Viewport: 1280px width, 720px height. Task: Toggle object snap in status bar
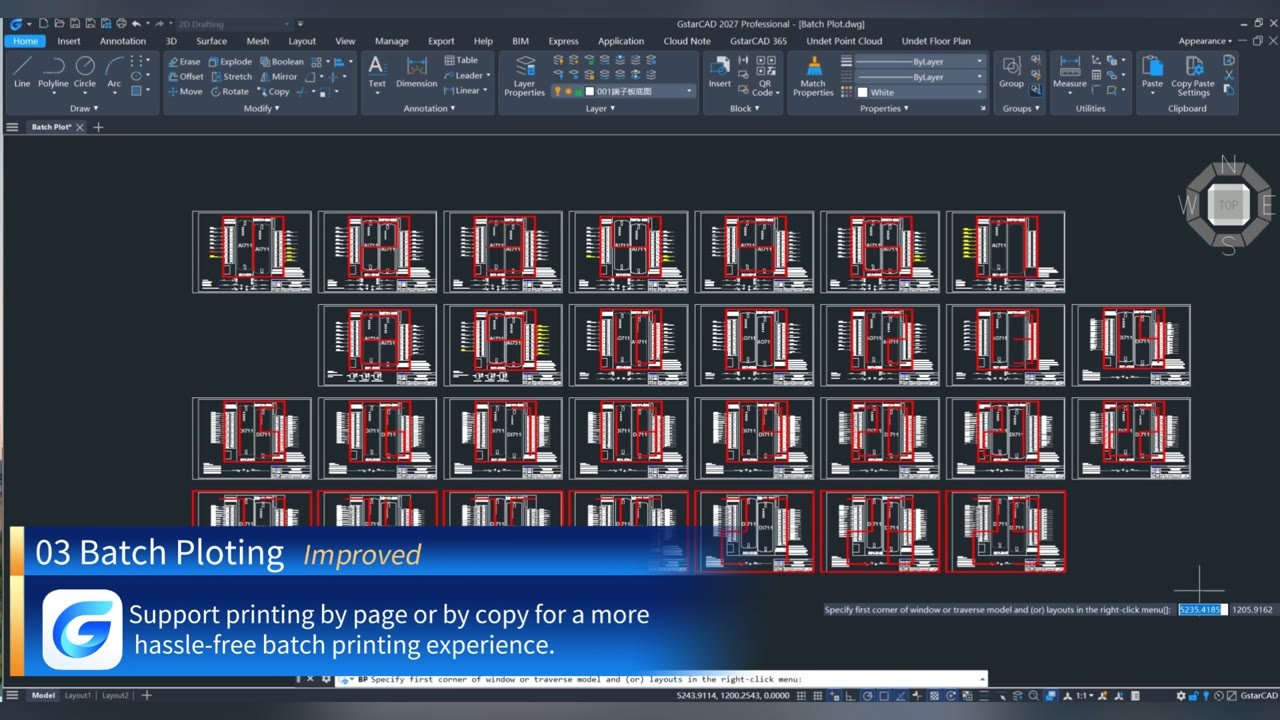coord(884,695)
